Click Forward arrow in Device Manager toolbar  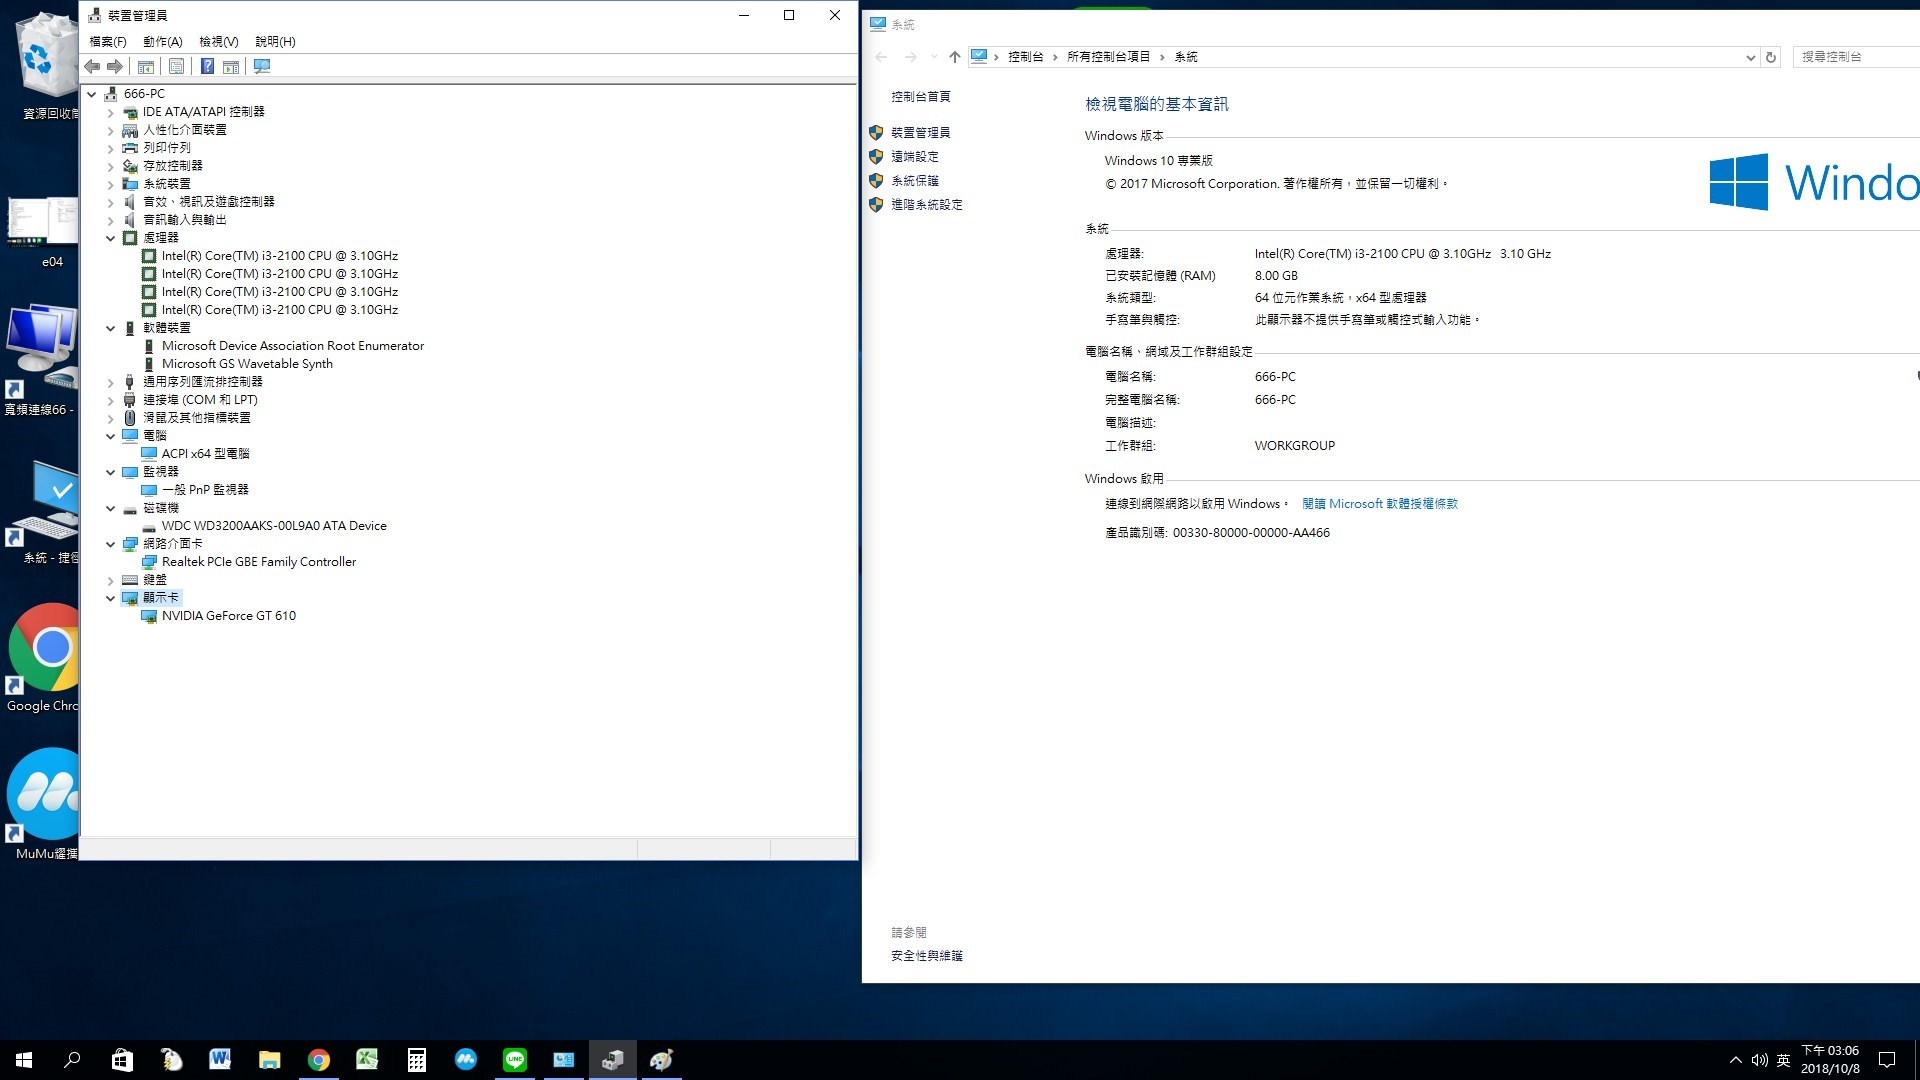click(x=115, y=66)
